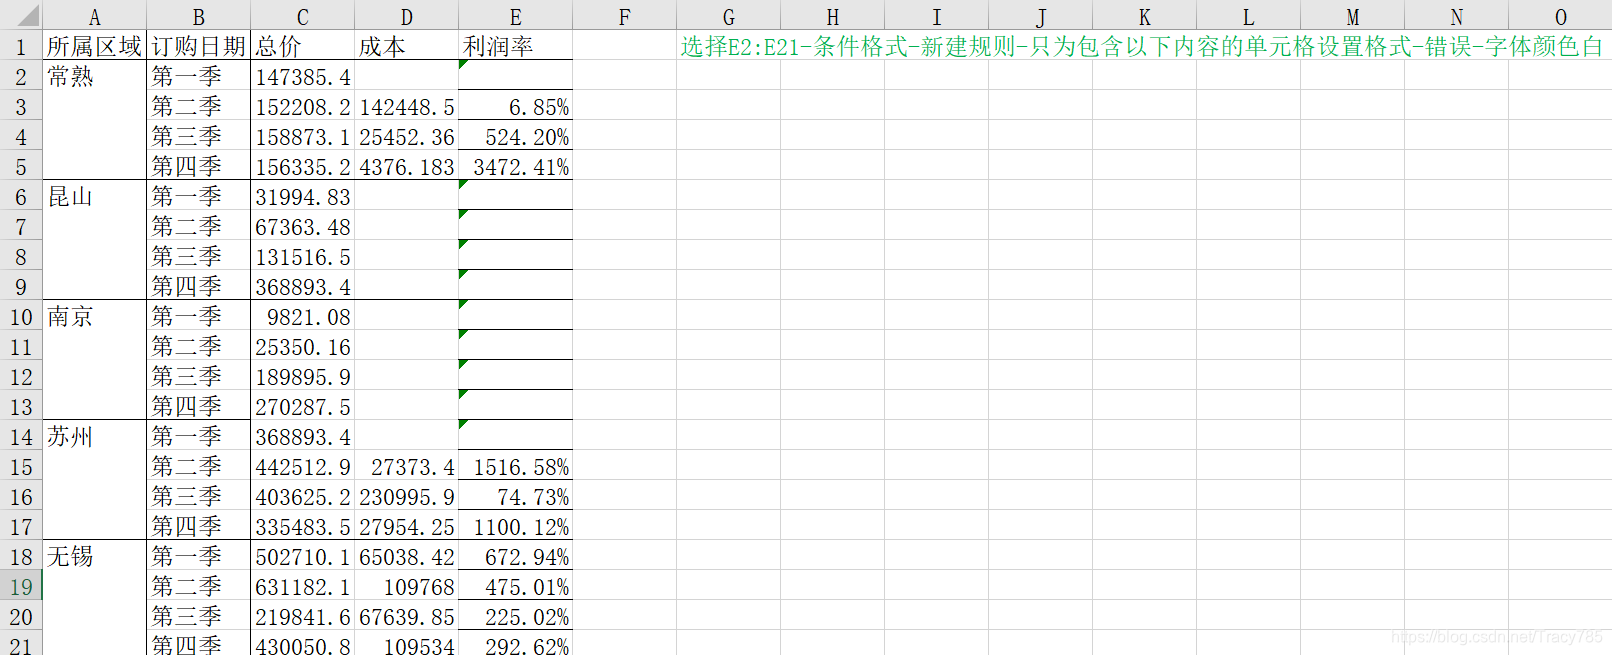Viewport: 1612px width, 655px height.
Task: Click the 订购日期 header cell
Action: click(x=198, y=46)
